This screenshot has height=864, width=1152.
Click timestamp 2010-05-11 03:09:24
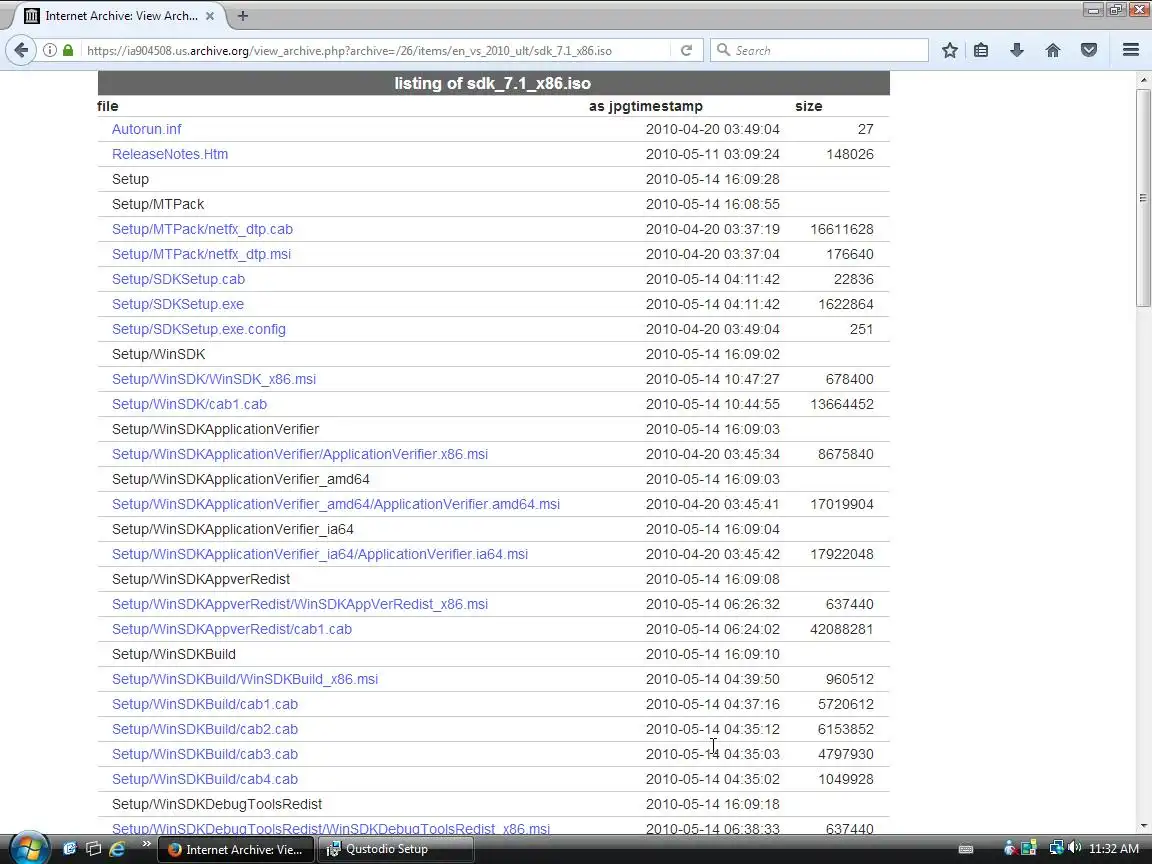(x=713, y=154)
